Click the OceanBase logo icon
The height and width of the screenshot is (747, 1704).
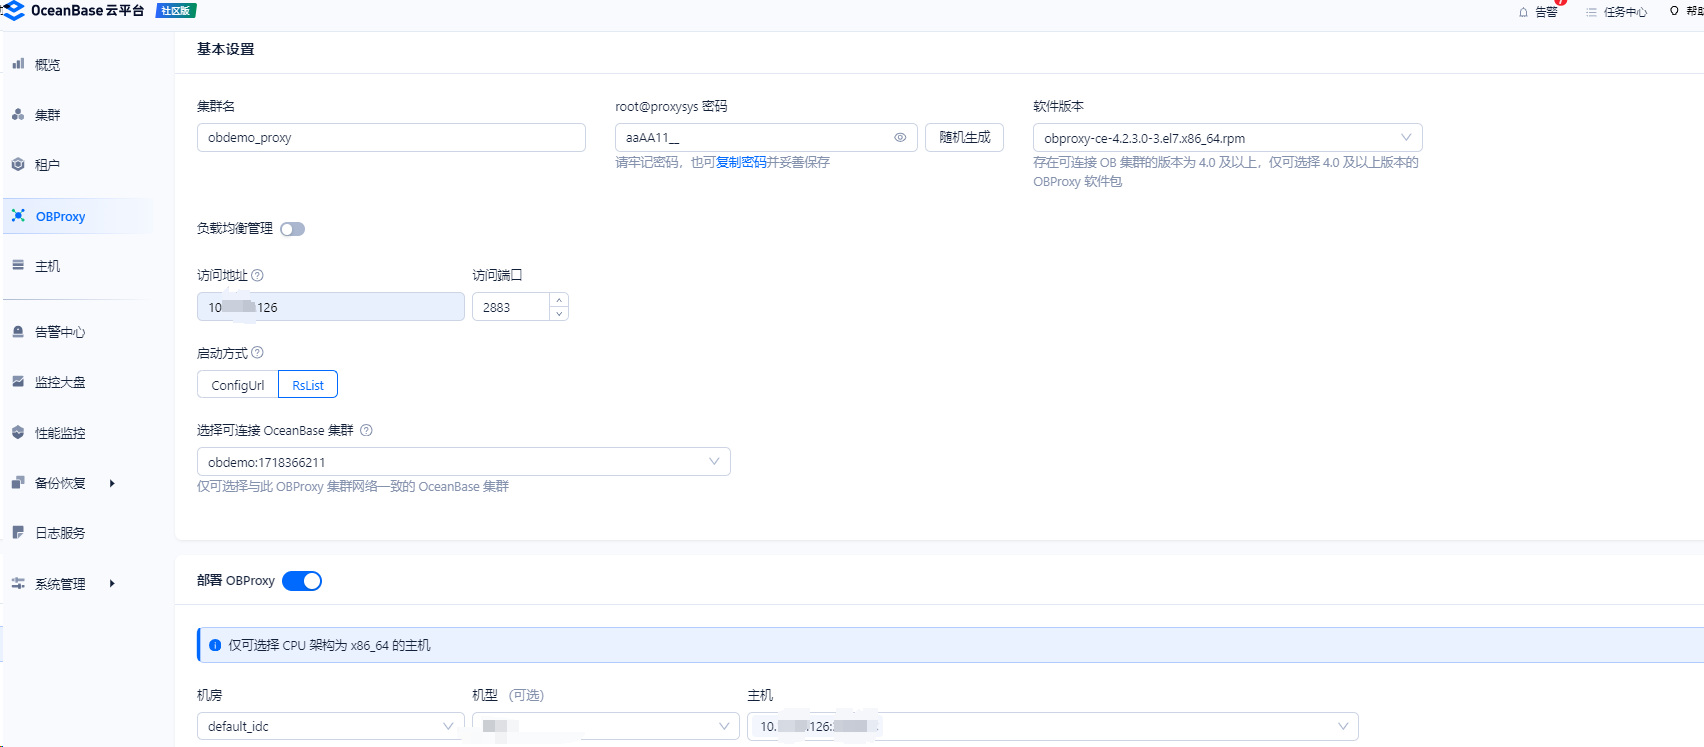[13, 10]
